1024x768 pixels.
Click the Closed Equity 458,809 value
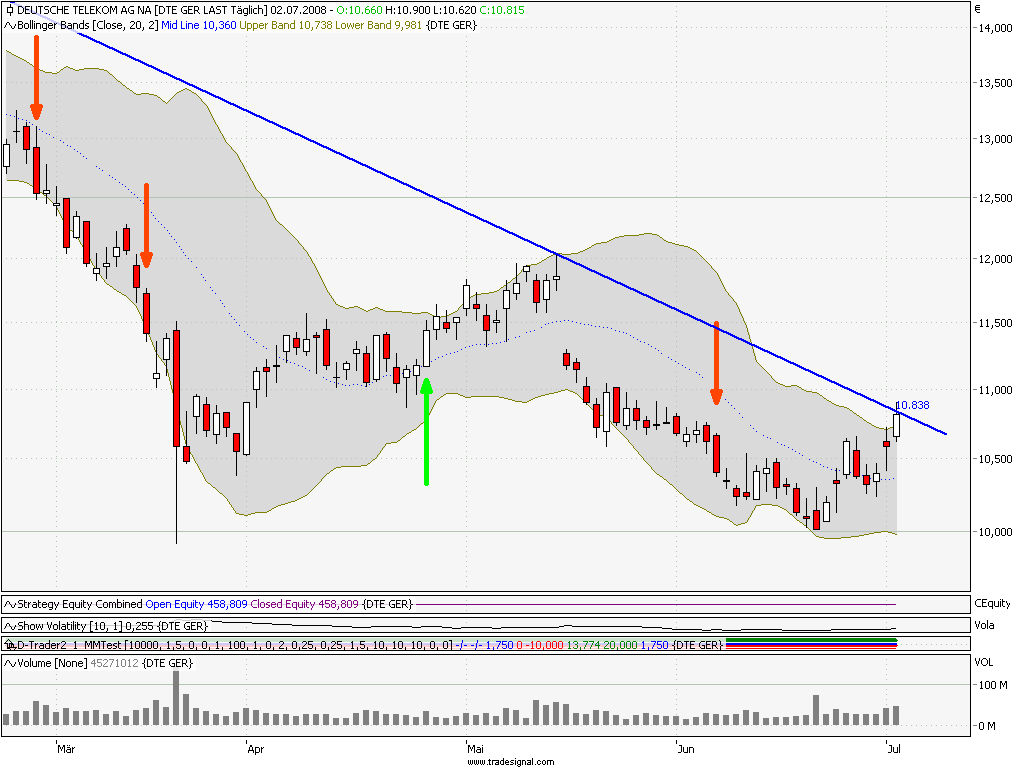[x=304, y=604]
